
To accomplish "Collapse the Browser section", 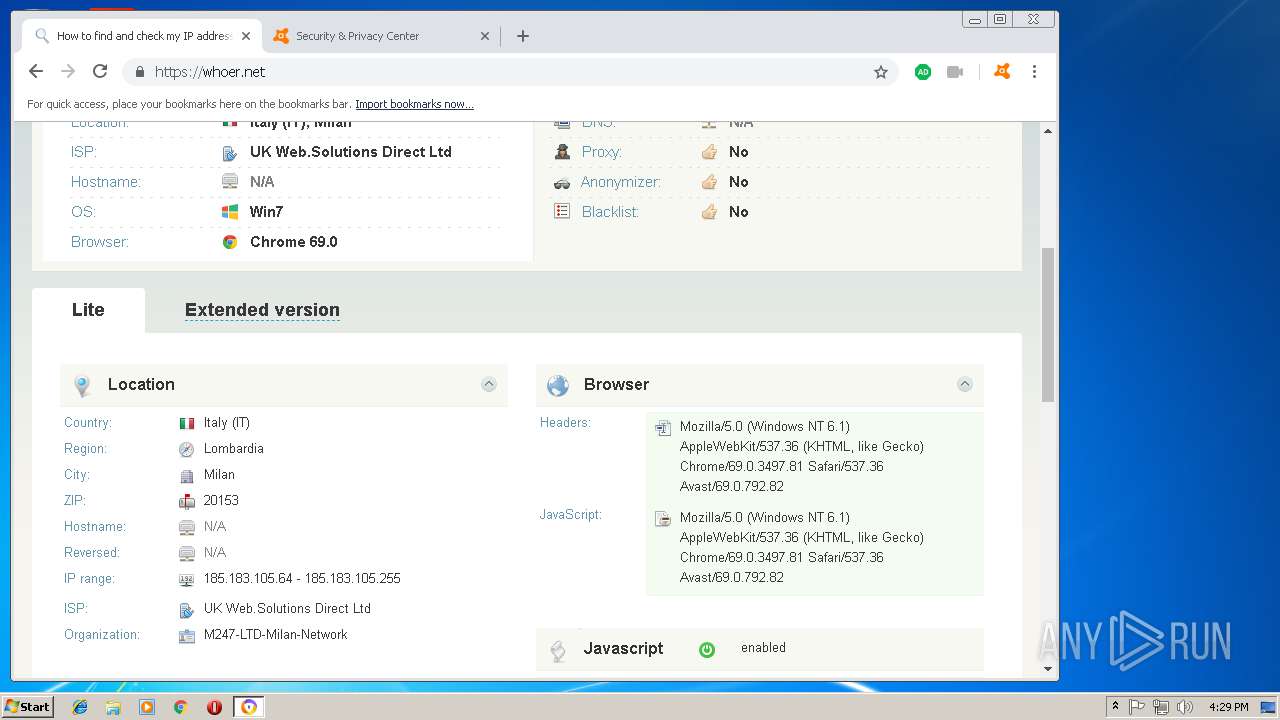I will [965, 384].
